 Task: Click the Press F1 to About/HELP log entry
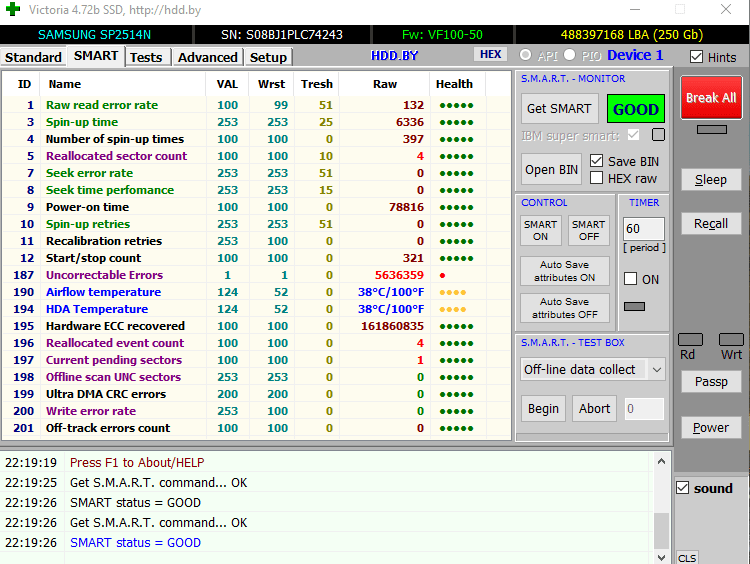(x=137, y=463)
